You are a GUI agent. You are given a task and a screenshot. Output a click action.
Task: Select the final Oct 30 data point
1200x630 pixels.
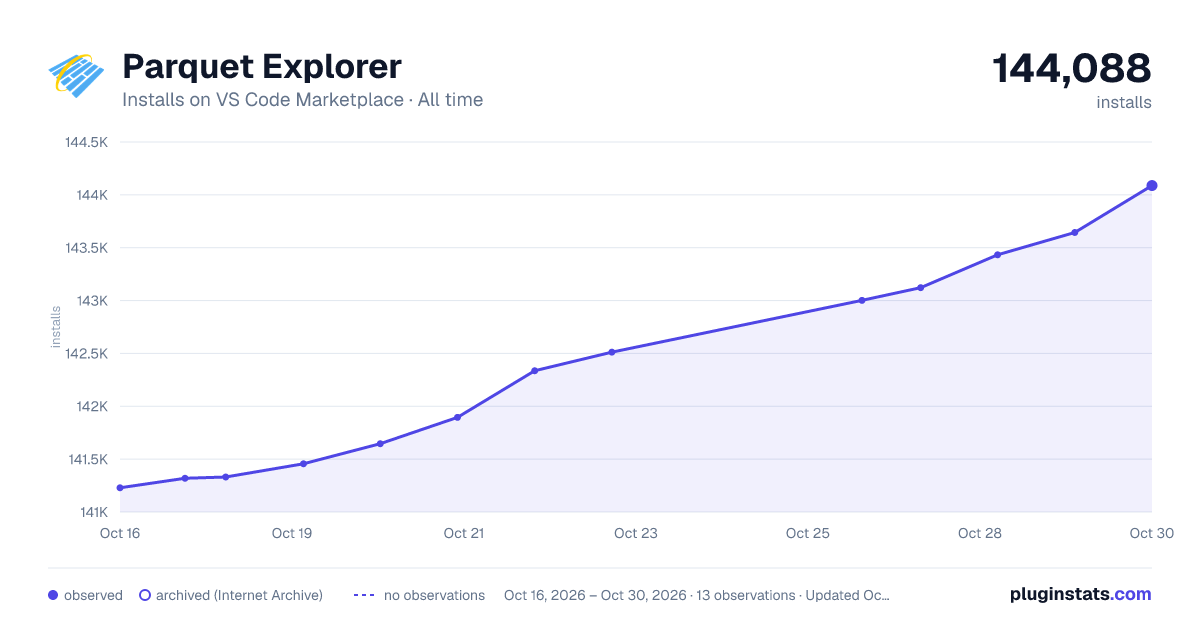click(1152, 185)
